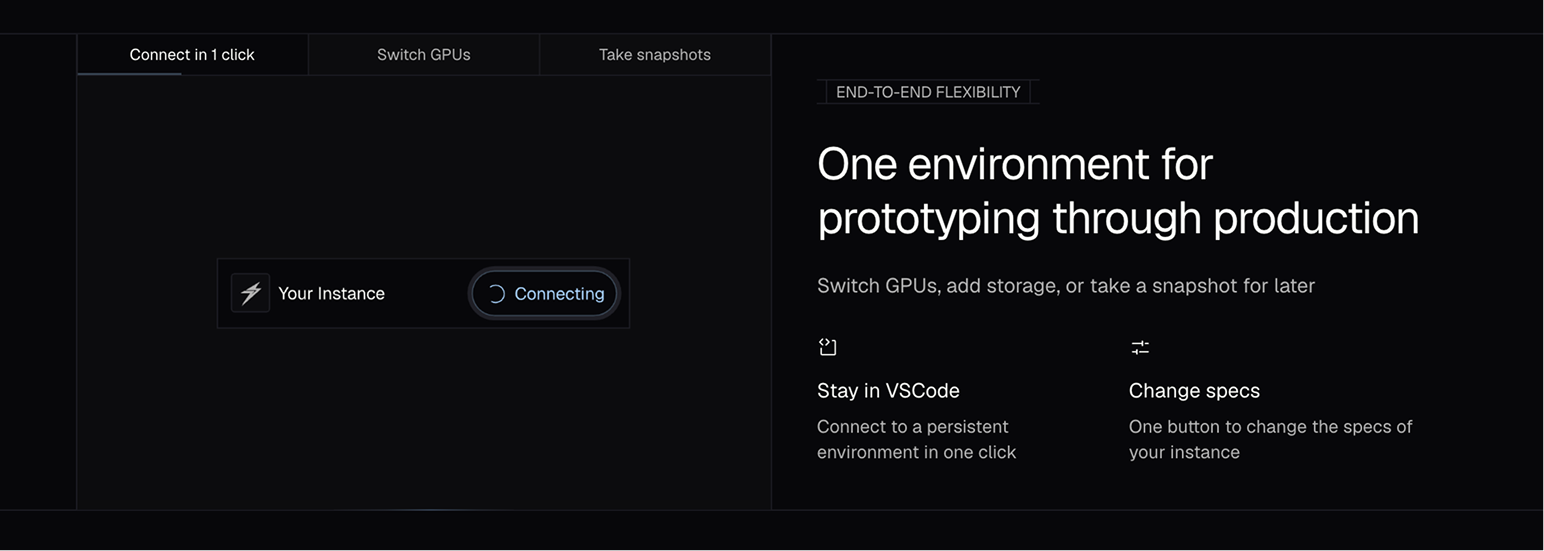Click the Your Instance label
1544x551 pixels.
click(331, 294)
